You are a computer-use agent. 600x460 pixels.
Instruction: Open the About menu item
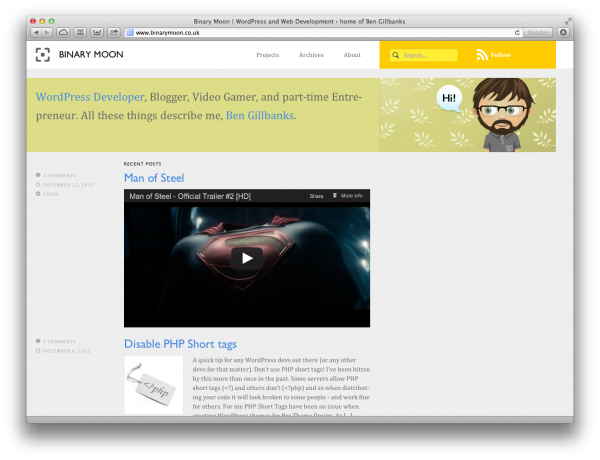(x=352, y=55)
